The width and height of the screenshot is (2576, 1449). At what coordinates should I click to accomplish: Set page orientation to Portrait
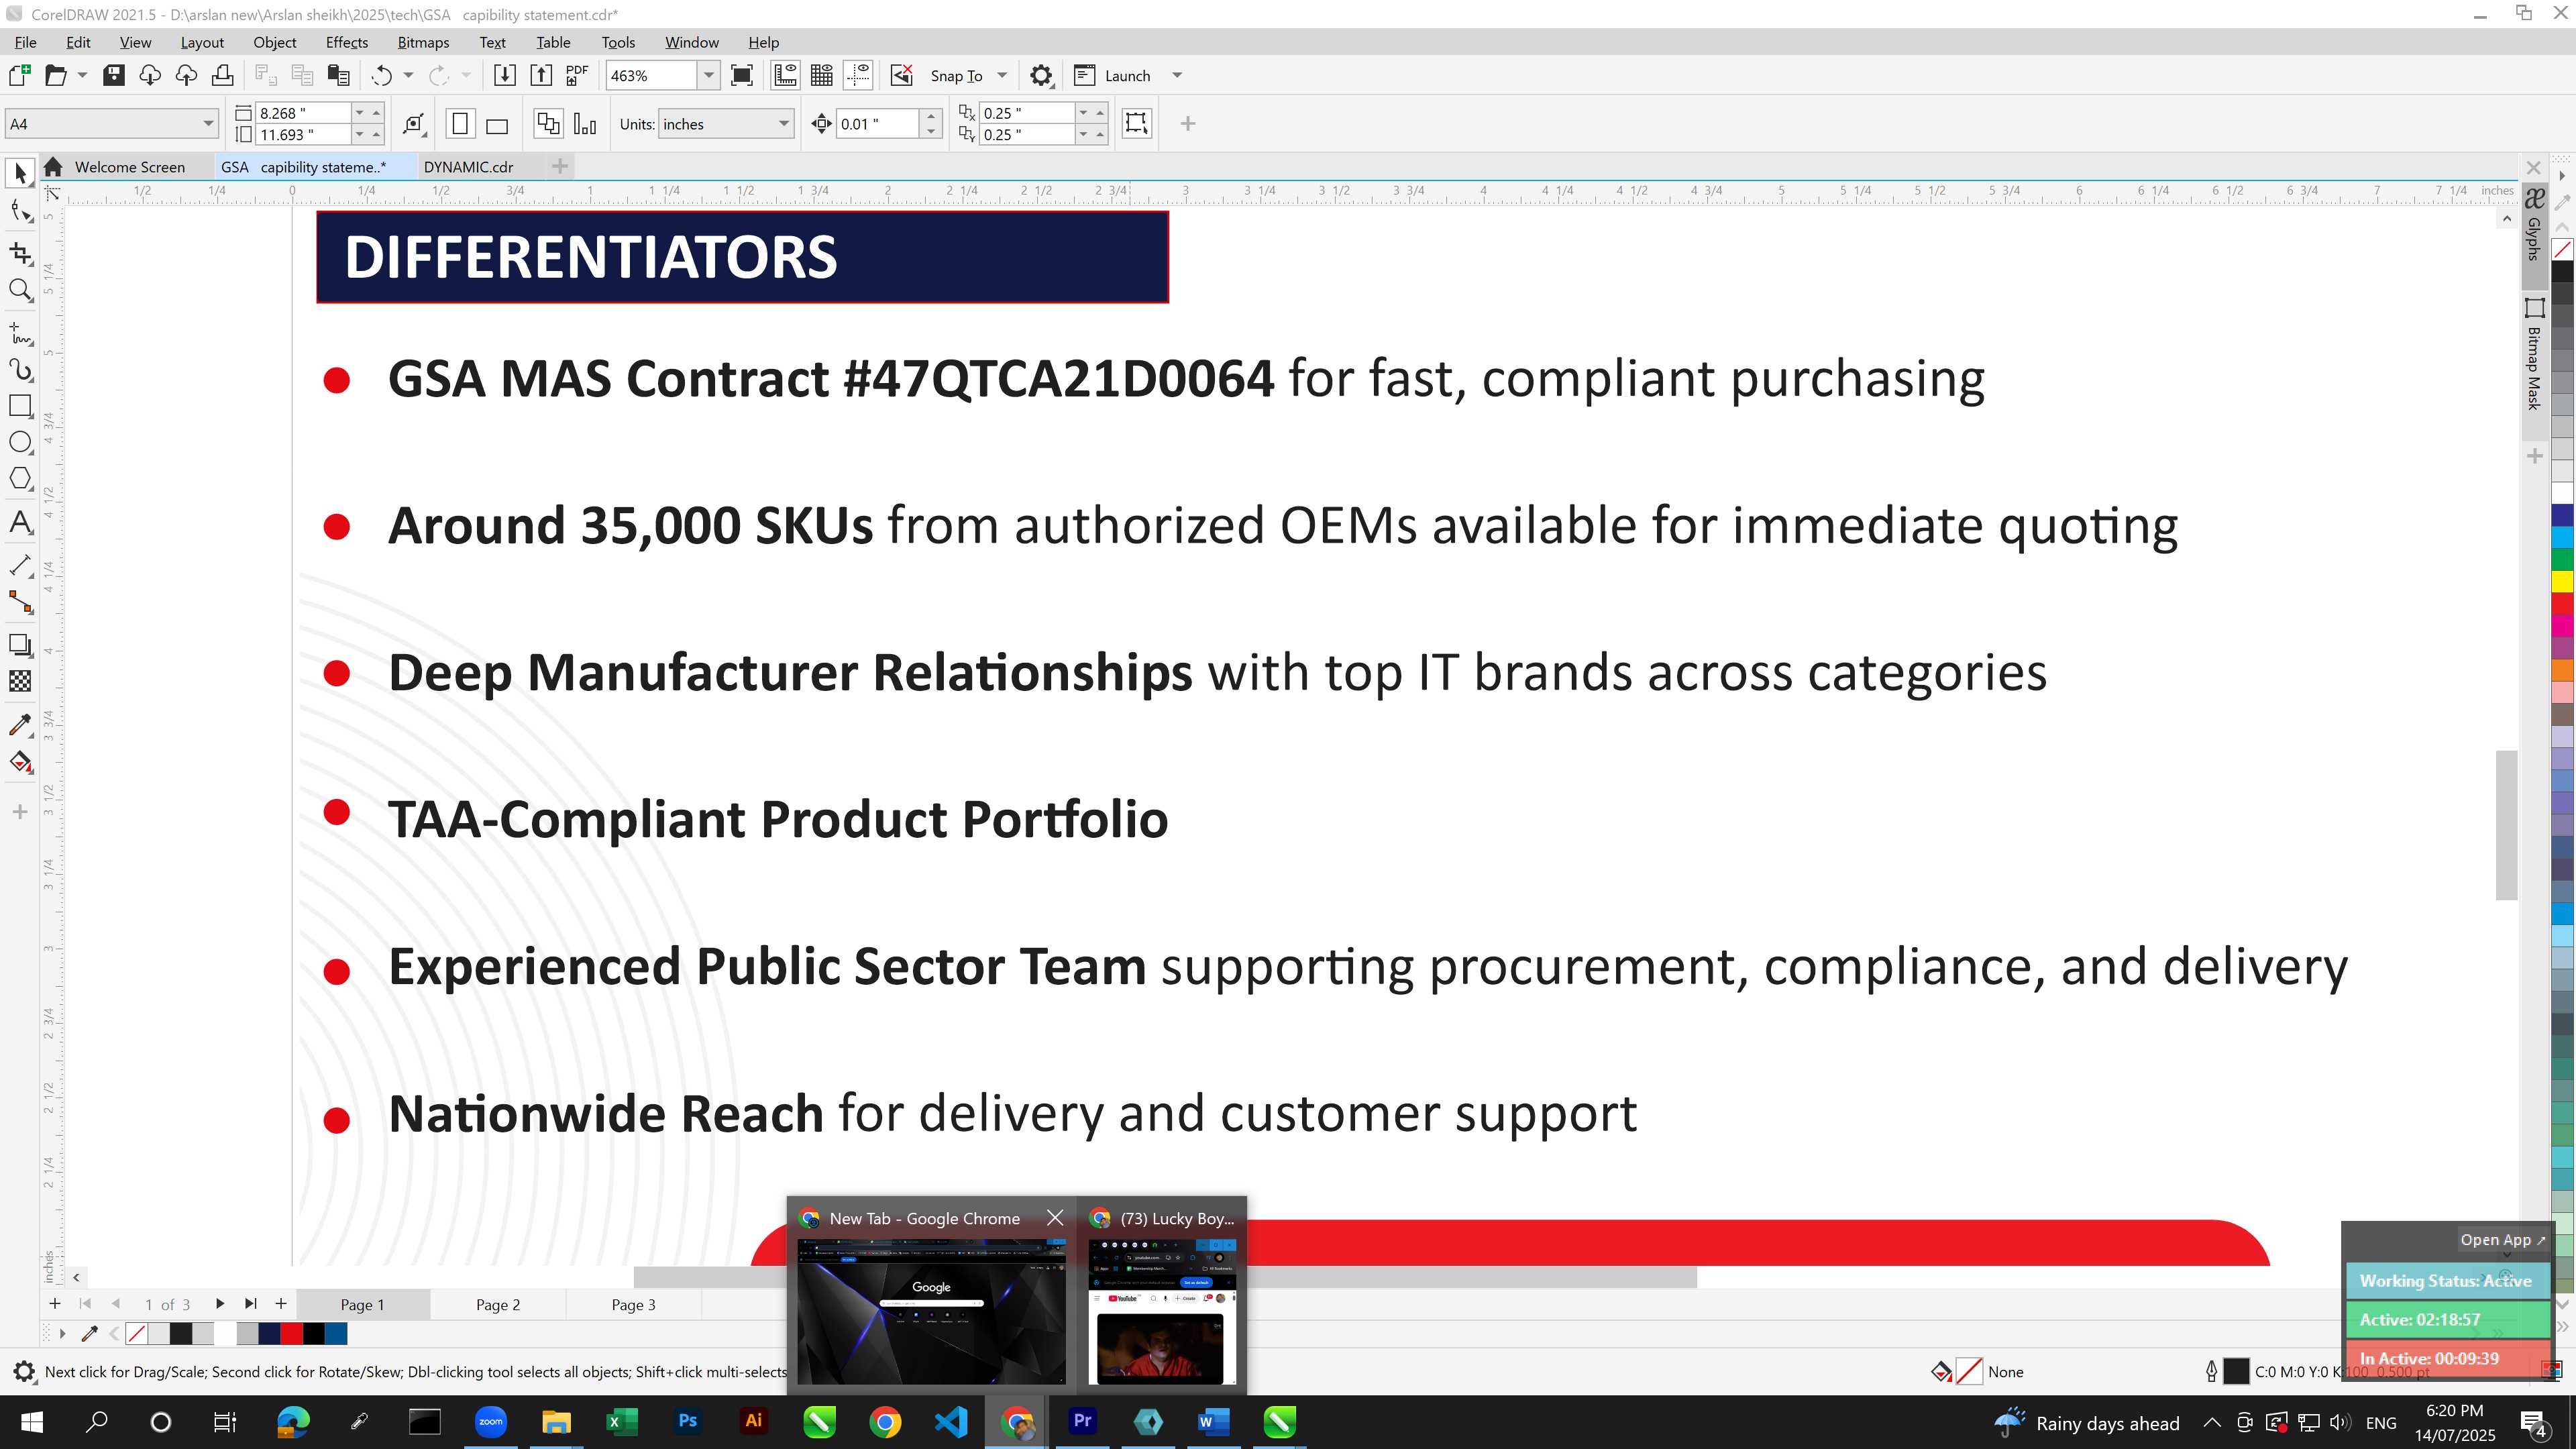pos(460,124)
